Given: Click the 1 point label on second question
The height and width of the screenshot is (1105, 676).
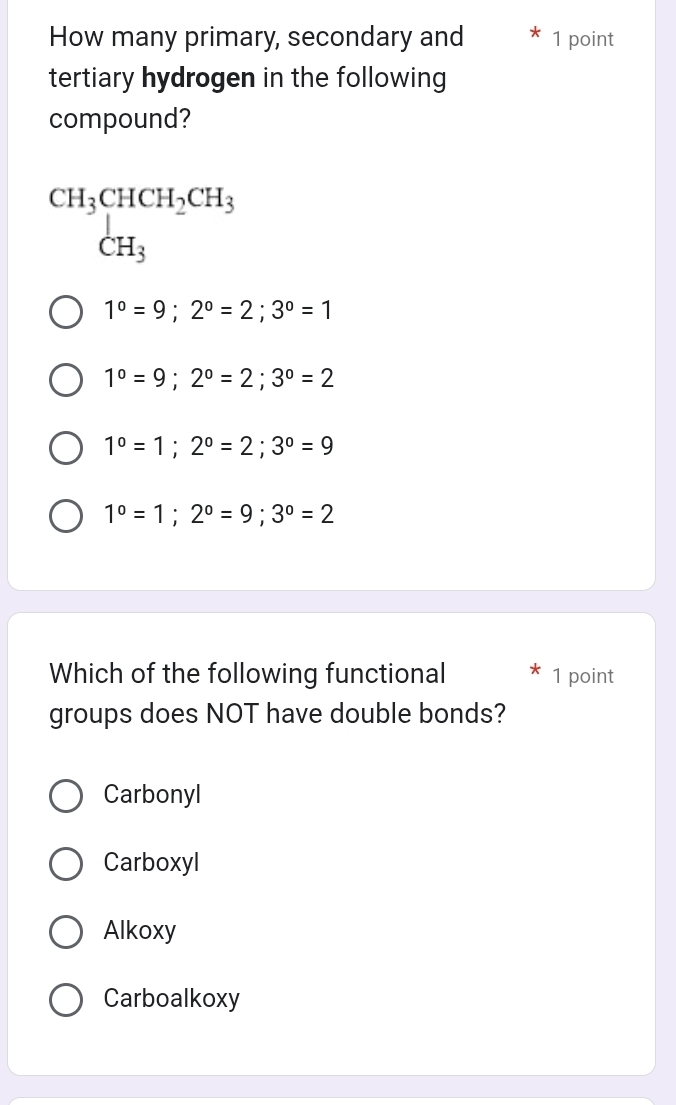Looking at the screenshot, I should (583, 676).
